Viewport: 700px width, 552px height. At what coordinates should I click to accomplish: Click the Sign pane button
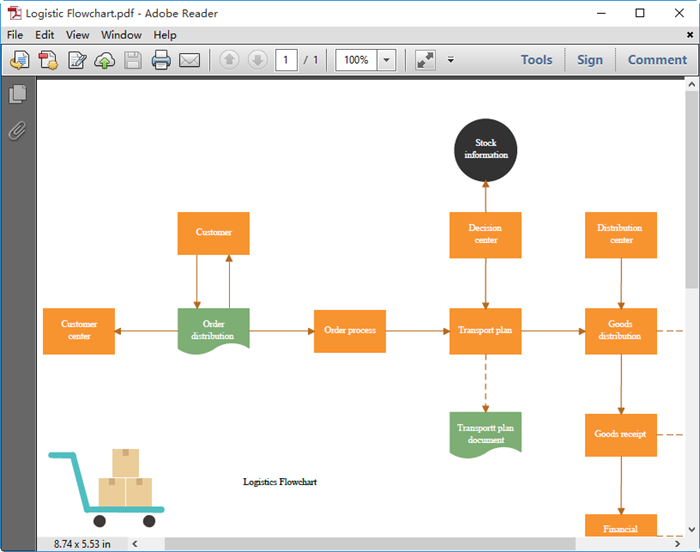(590, 60)
